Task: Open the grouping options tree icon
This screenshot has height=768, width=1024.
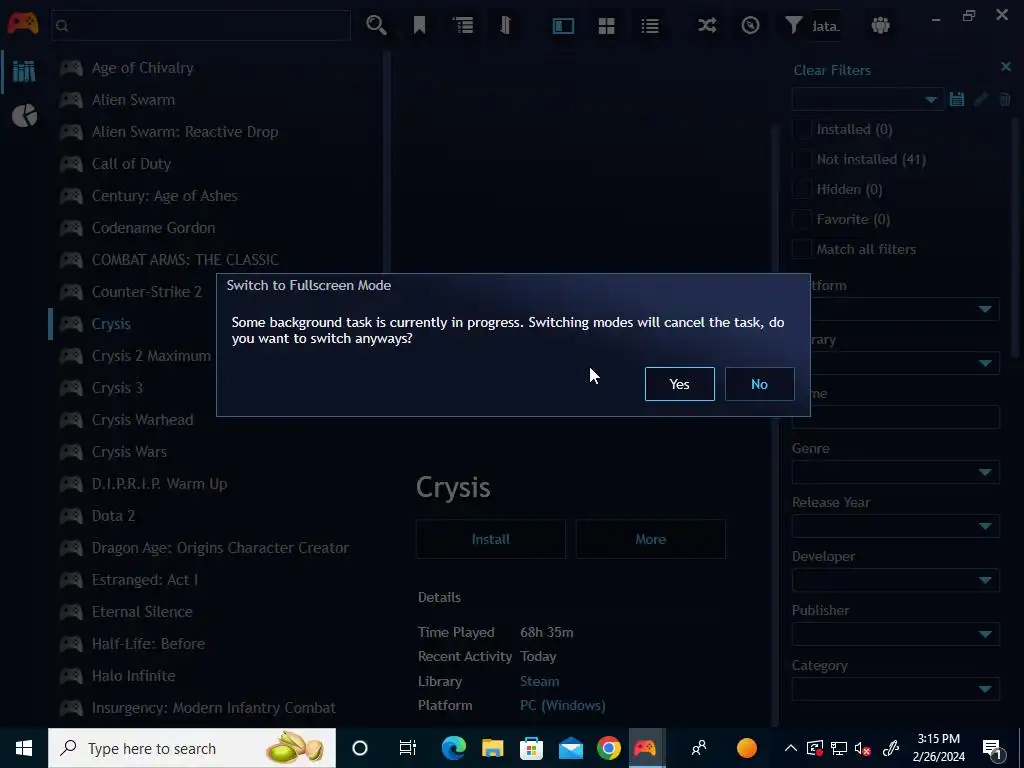Action: [463, 25]
